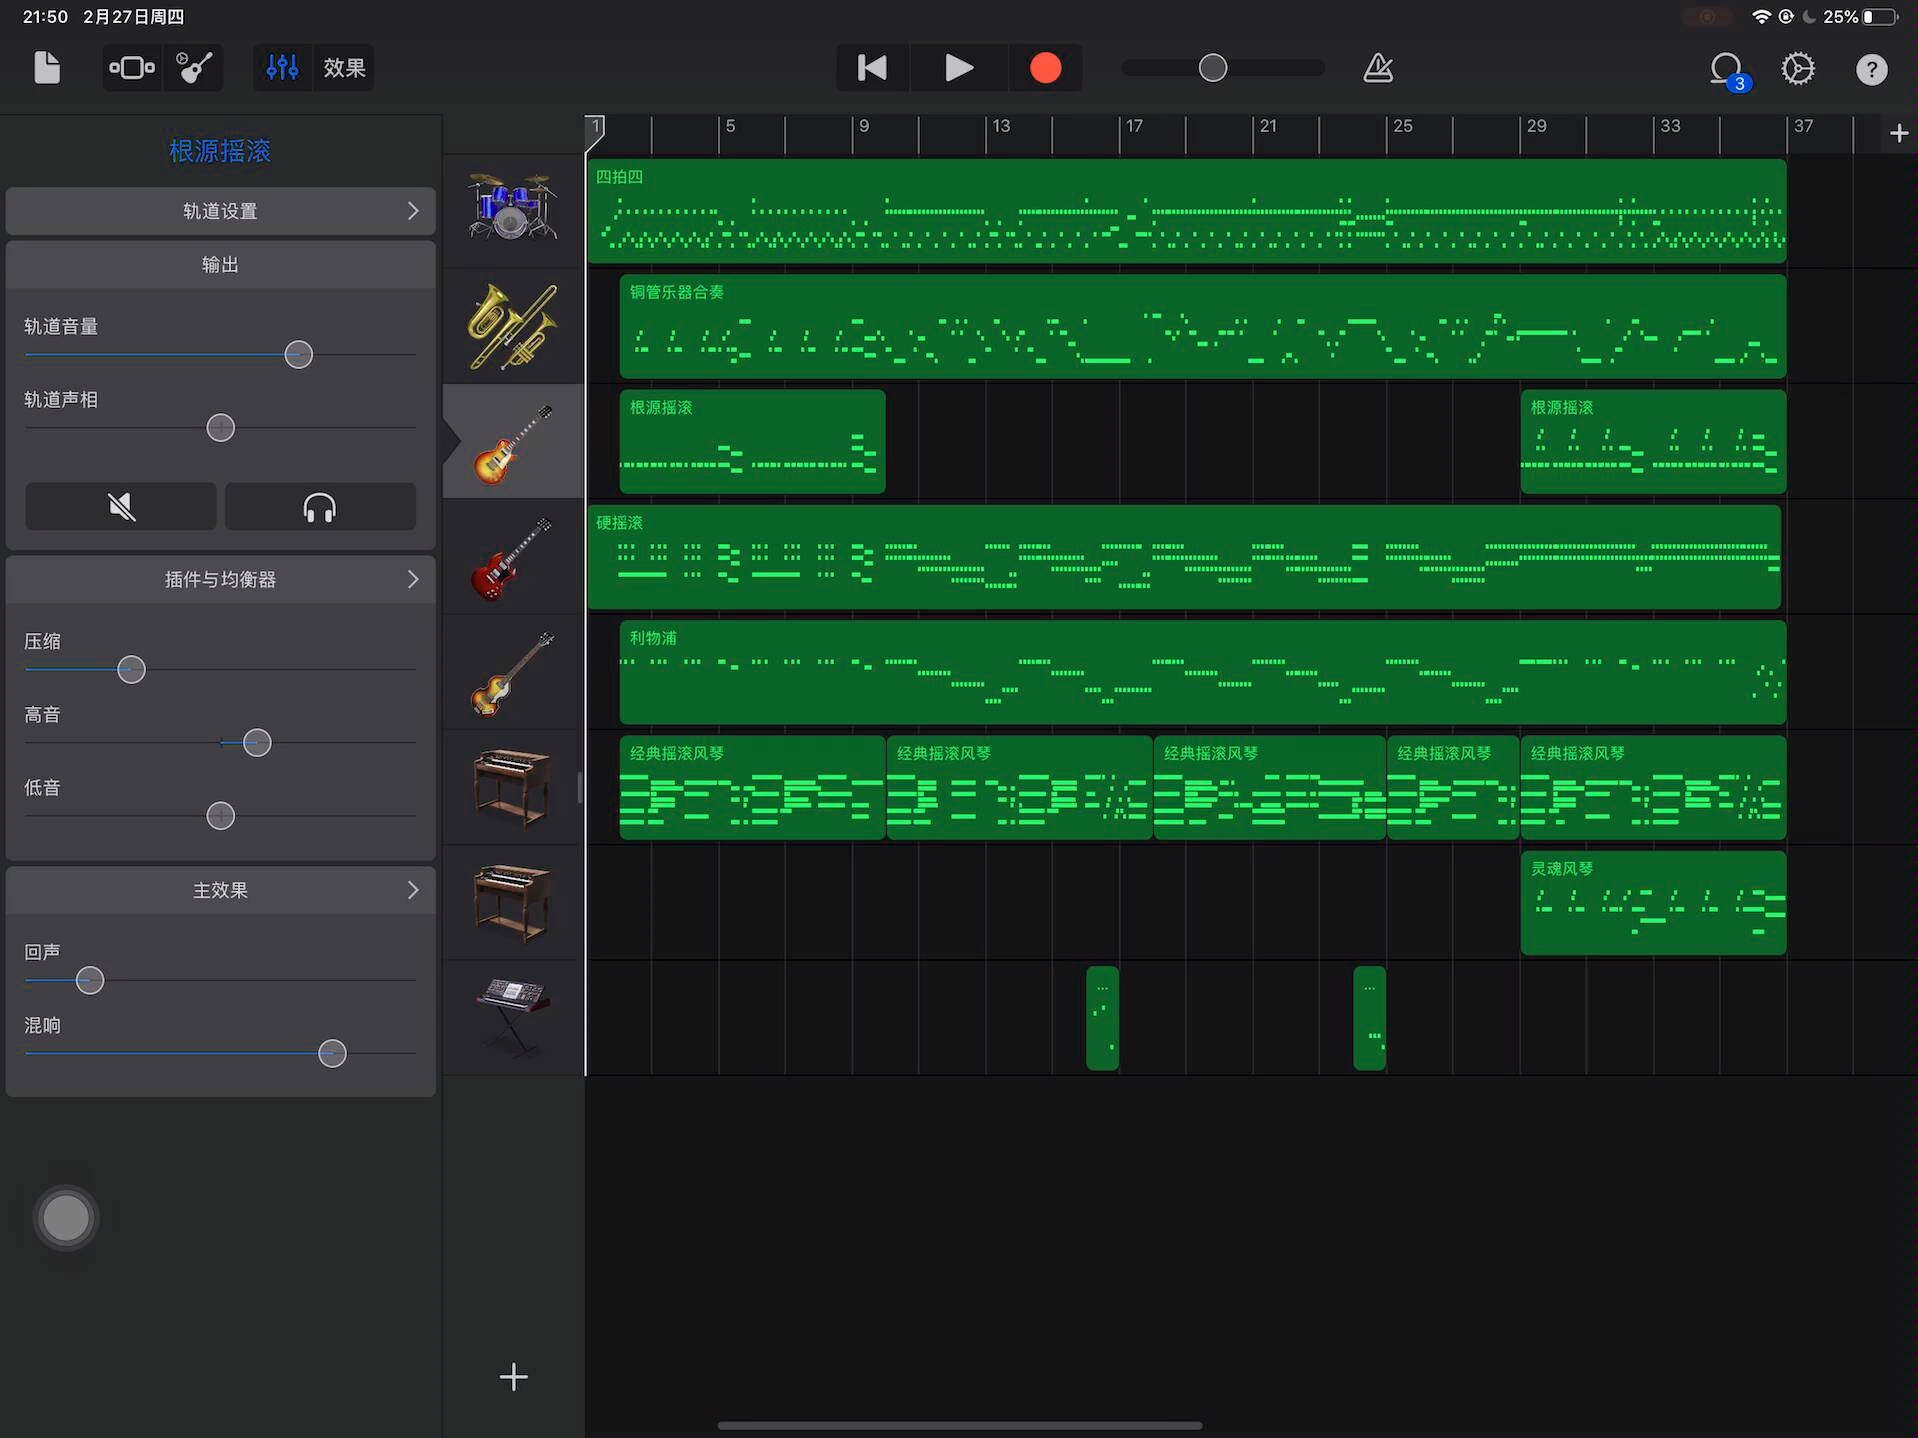Toggle the track controls mixer icon
The image size is (1918, 1438).
[282, 68]
